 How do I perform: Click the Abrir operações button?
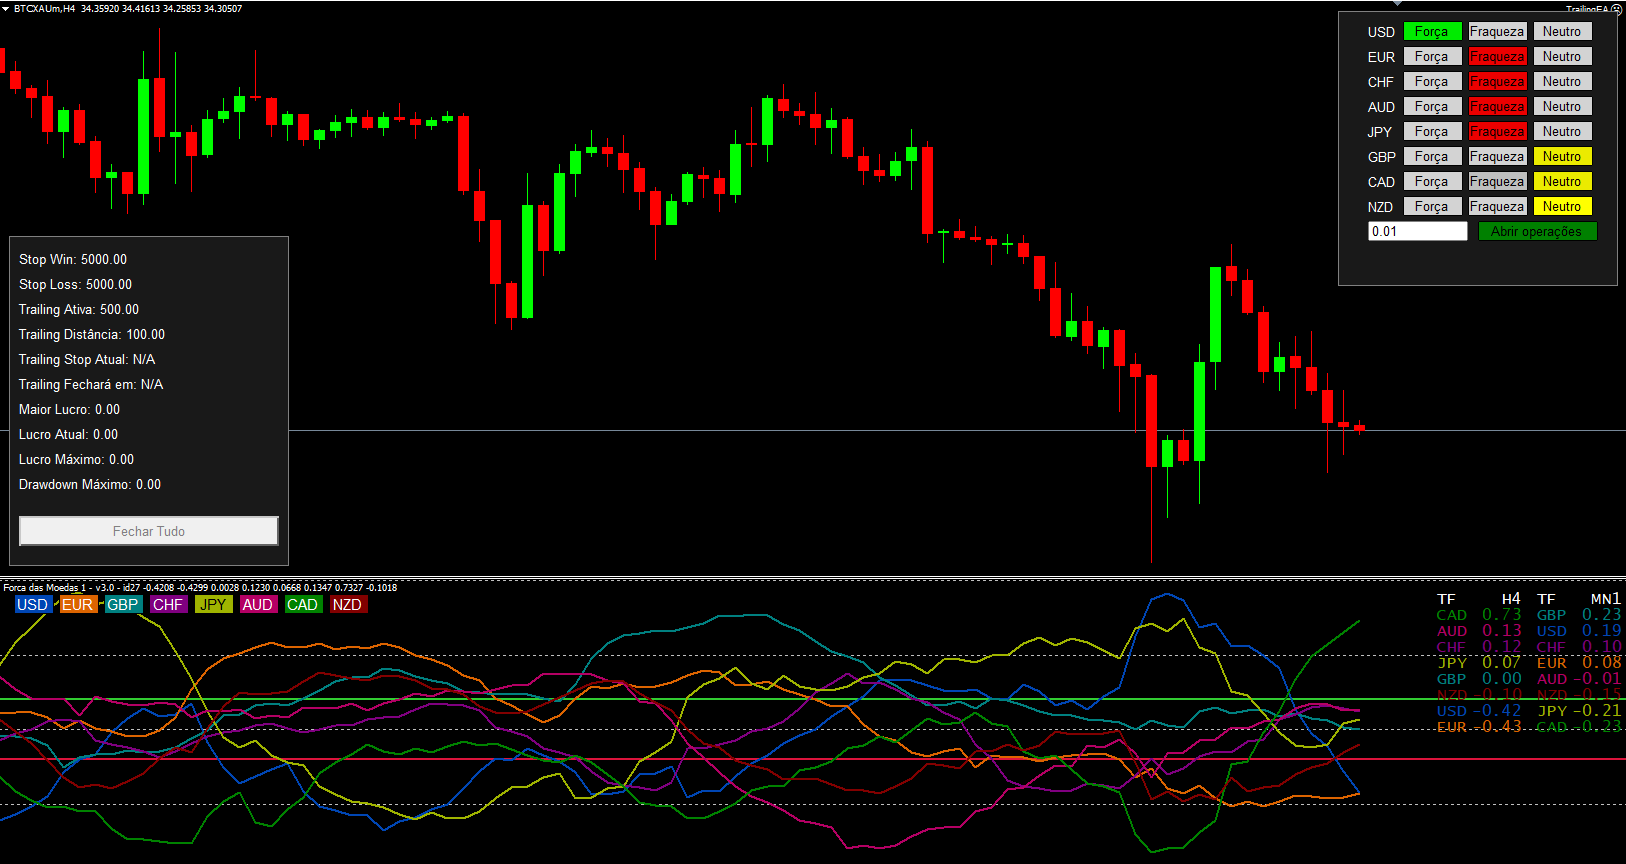[x=1536, y=231]
